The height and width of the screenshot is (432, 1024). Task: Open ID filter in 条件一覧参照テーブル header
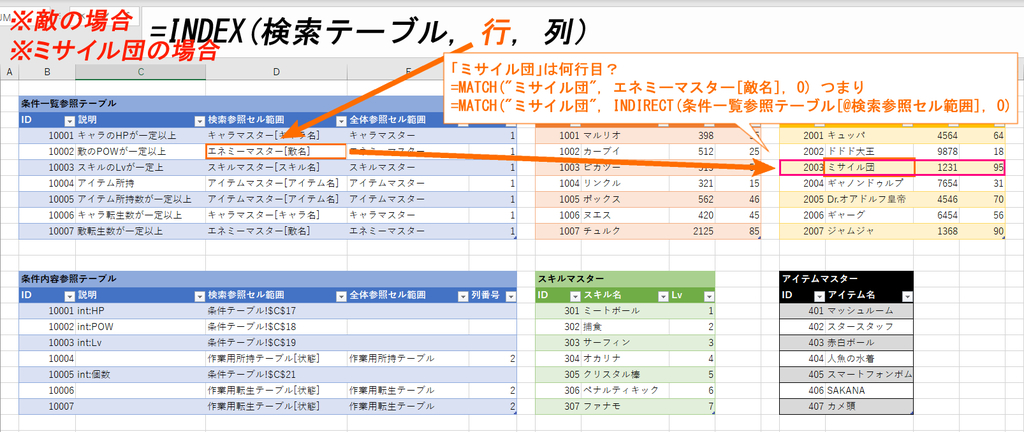coord(69,120)
